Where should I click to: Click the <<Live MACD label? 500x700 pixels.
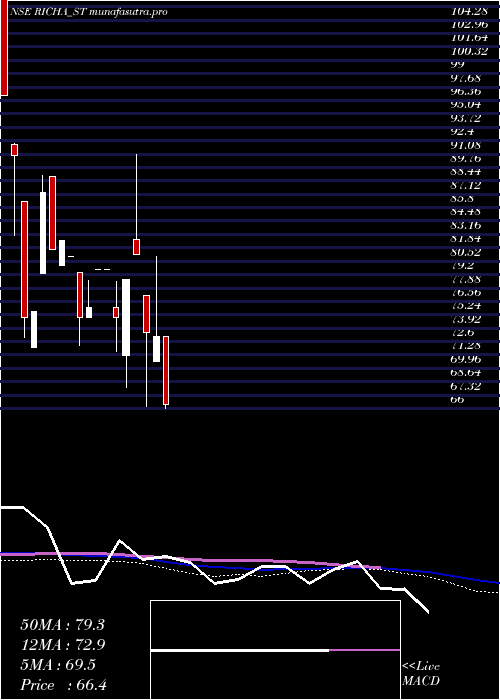[421, 674]
